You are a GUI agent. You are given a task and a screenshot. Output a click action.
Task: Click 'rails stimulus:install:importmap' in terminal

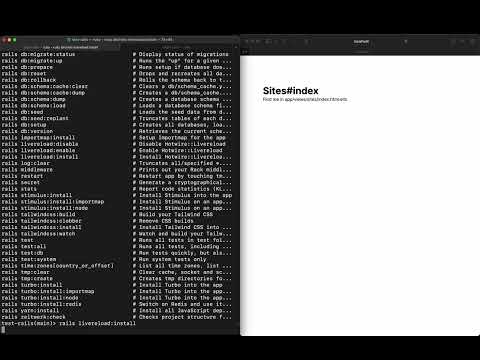(x=53, y=202)
